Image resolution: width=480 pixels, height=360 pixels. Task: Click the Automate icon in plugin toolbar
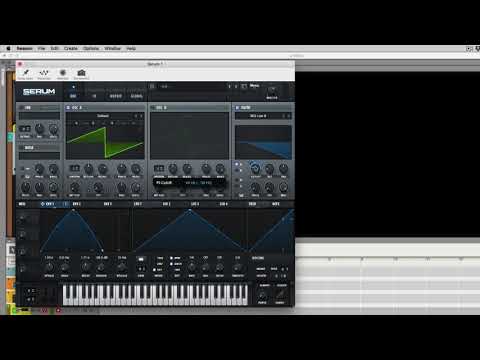click(44, 73)
